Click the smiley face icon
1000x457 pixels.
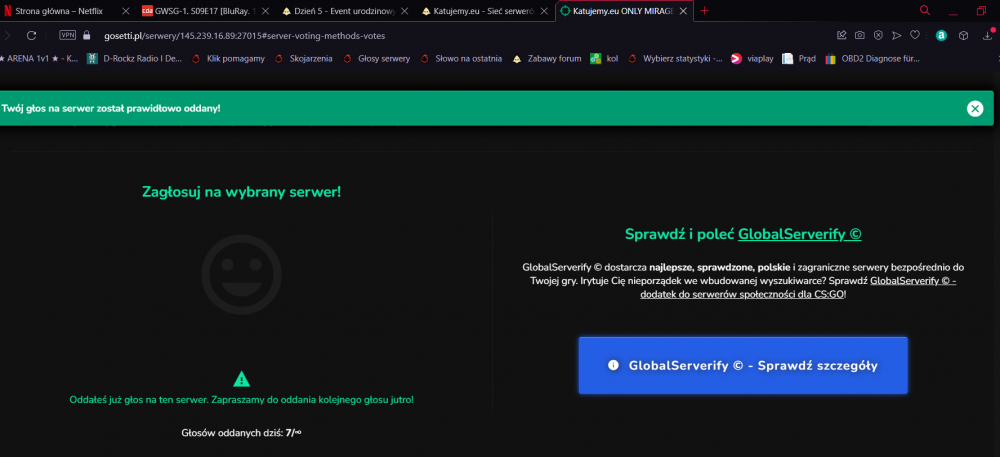point(241,275)
